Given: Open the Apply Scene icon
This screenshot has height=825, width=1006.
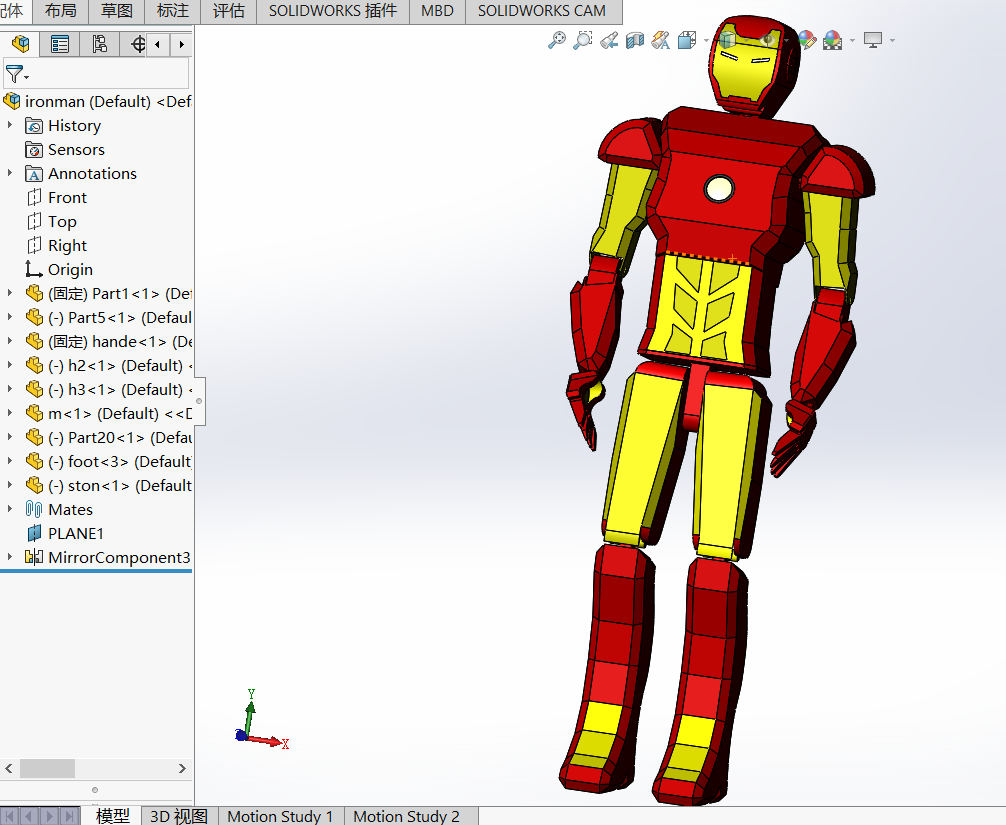Looking at the screenshot, I should pos(832,40).
